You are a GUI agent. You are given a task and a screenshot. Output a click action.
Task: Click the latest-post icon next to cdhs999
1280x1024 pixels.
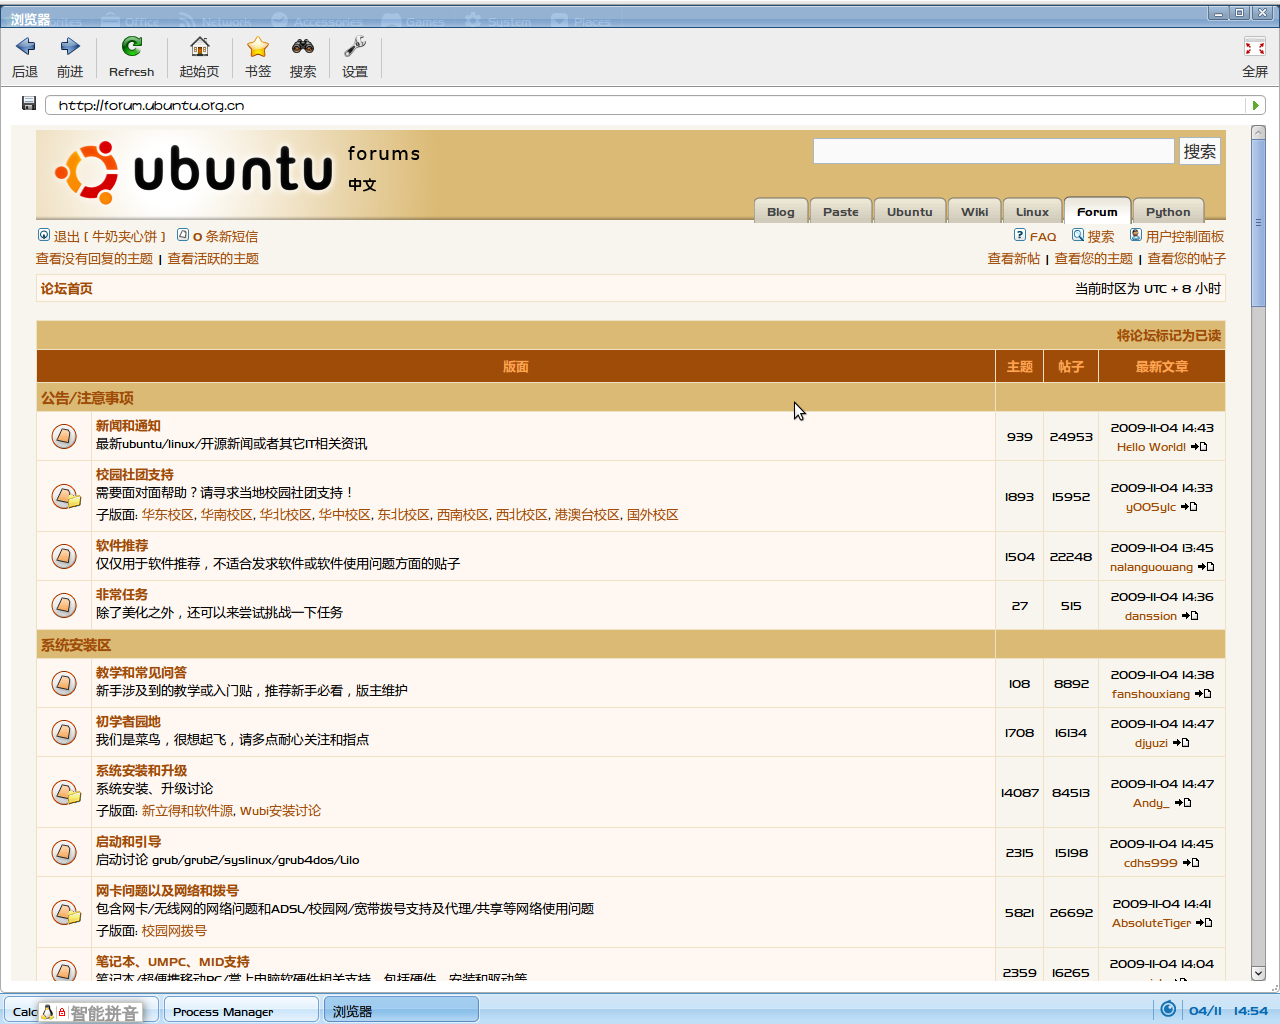[x=1190, y=863]
